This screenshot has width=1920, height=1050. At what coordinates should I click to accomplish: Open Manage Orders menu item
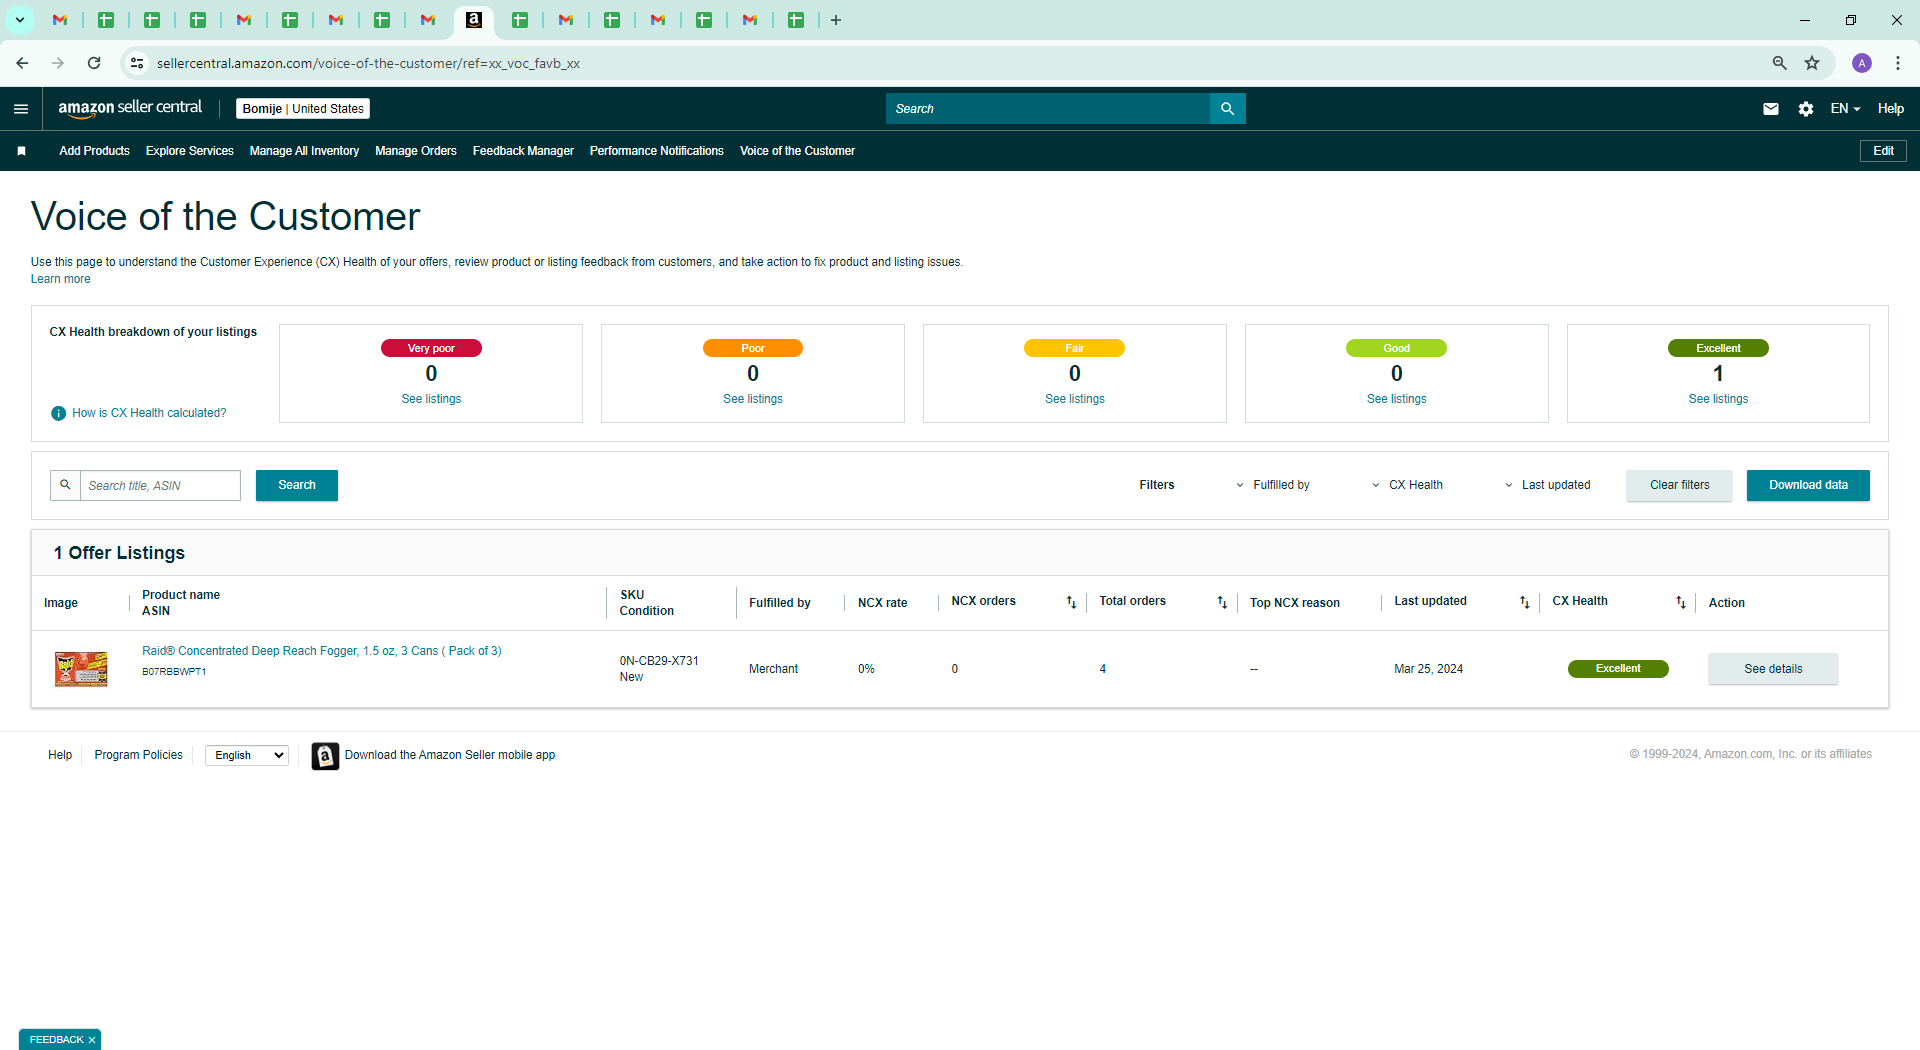[416, 151]
